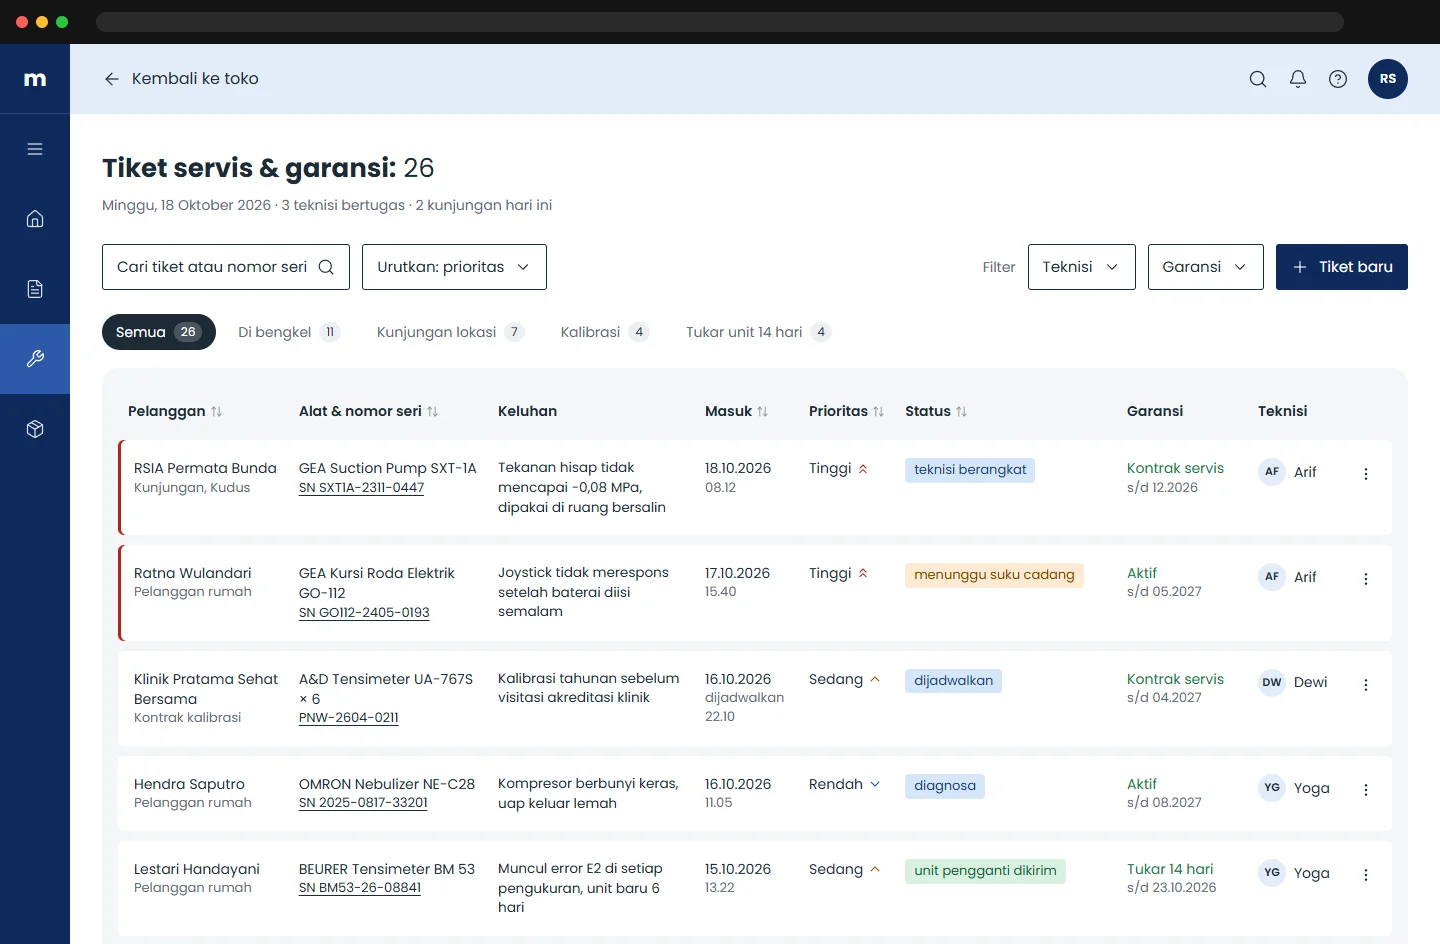Viewport: 1440px width, 944px height.
Task: Click the unit pengganti dikirim status badge
Action: click(985, 871)
